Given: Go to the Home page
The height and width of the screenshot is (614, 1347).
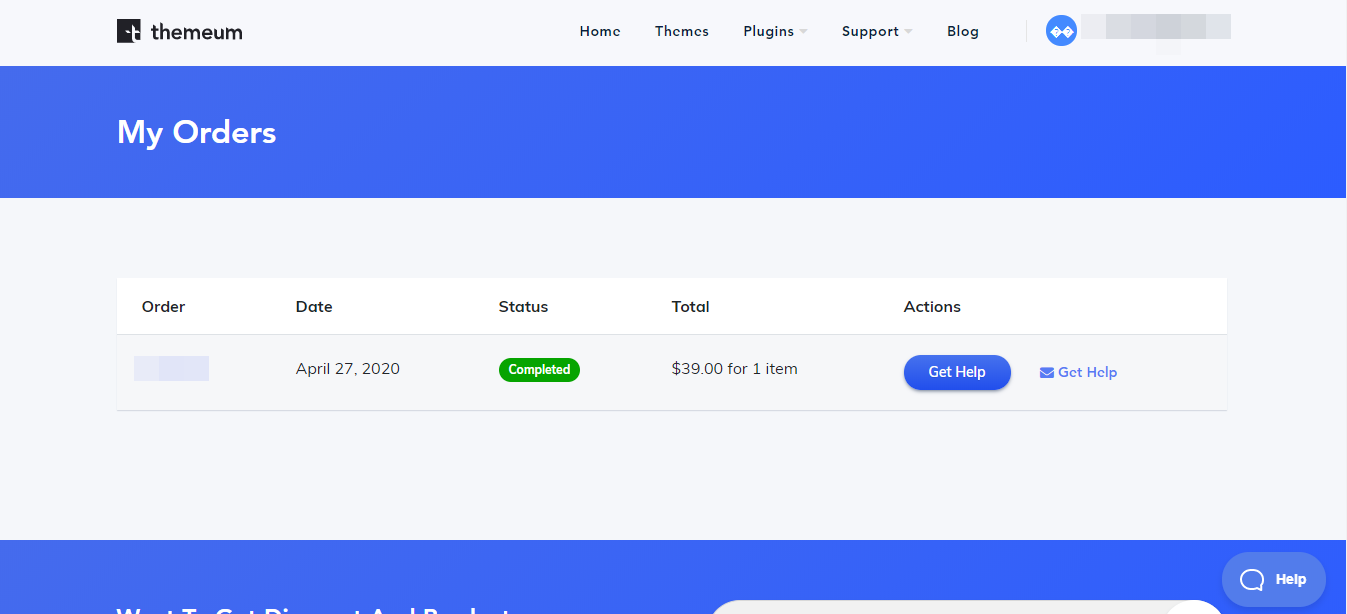Looking at the screenshot, I should 600,31.
